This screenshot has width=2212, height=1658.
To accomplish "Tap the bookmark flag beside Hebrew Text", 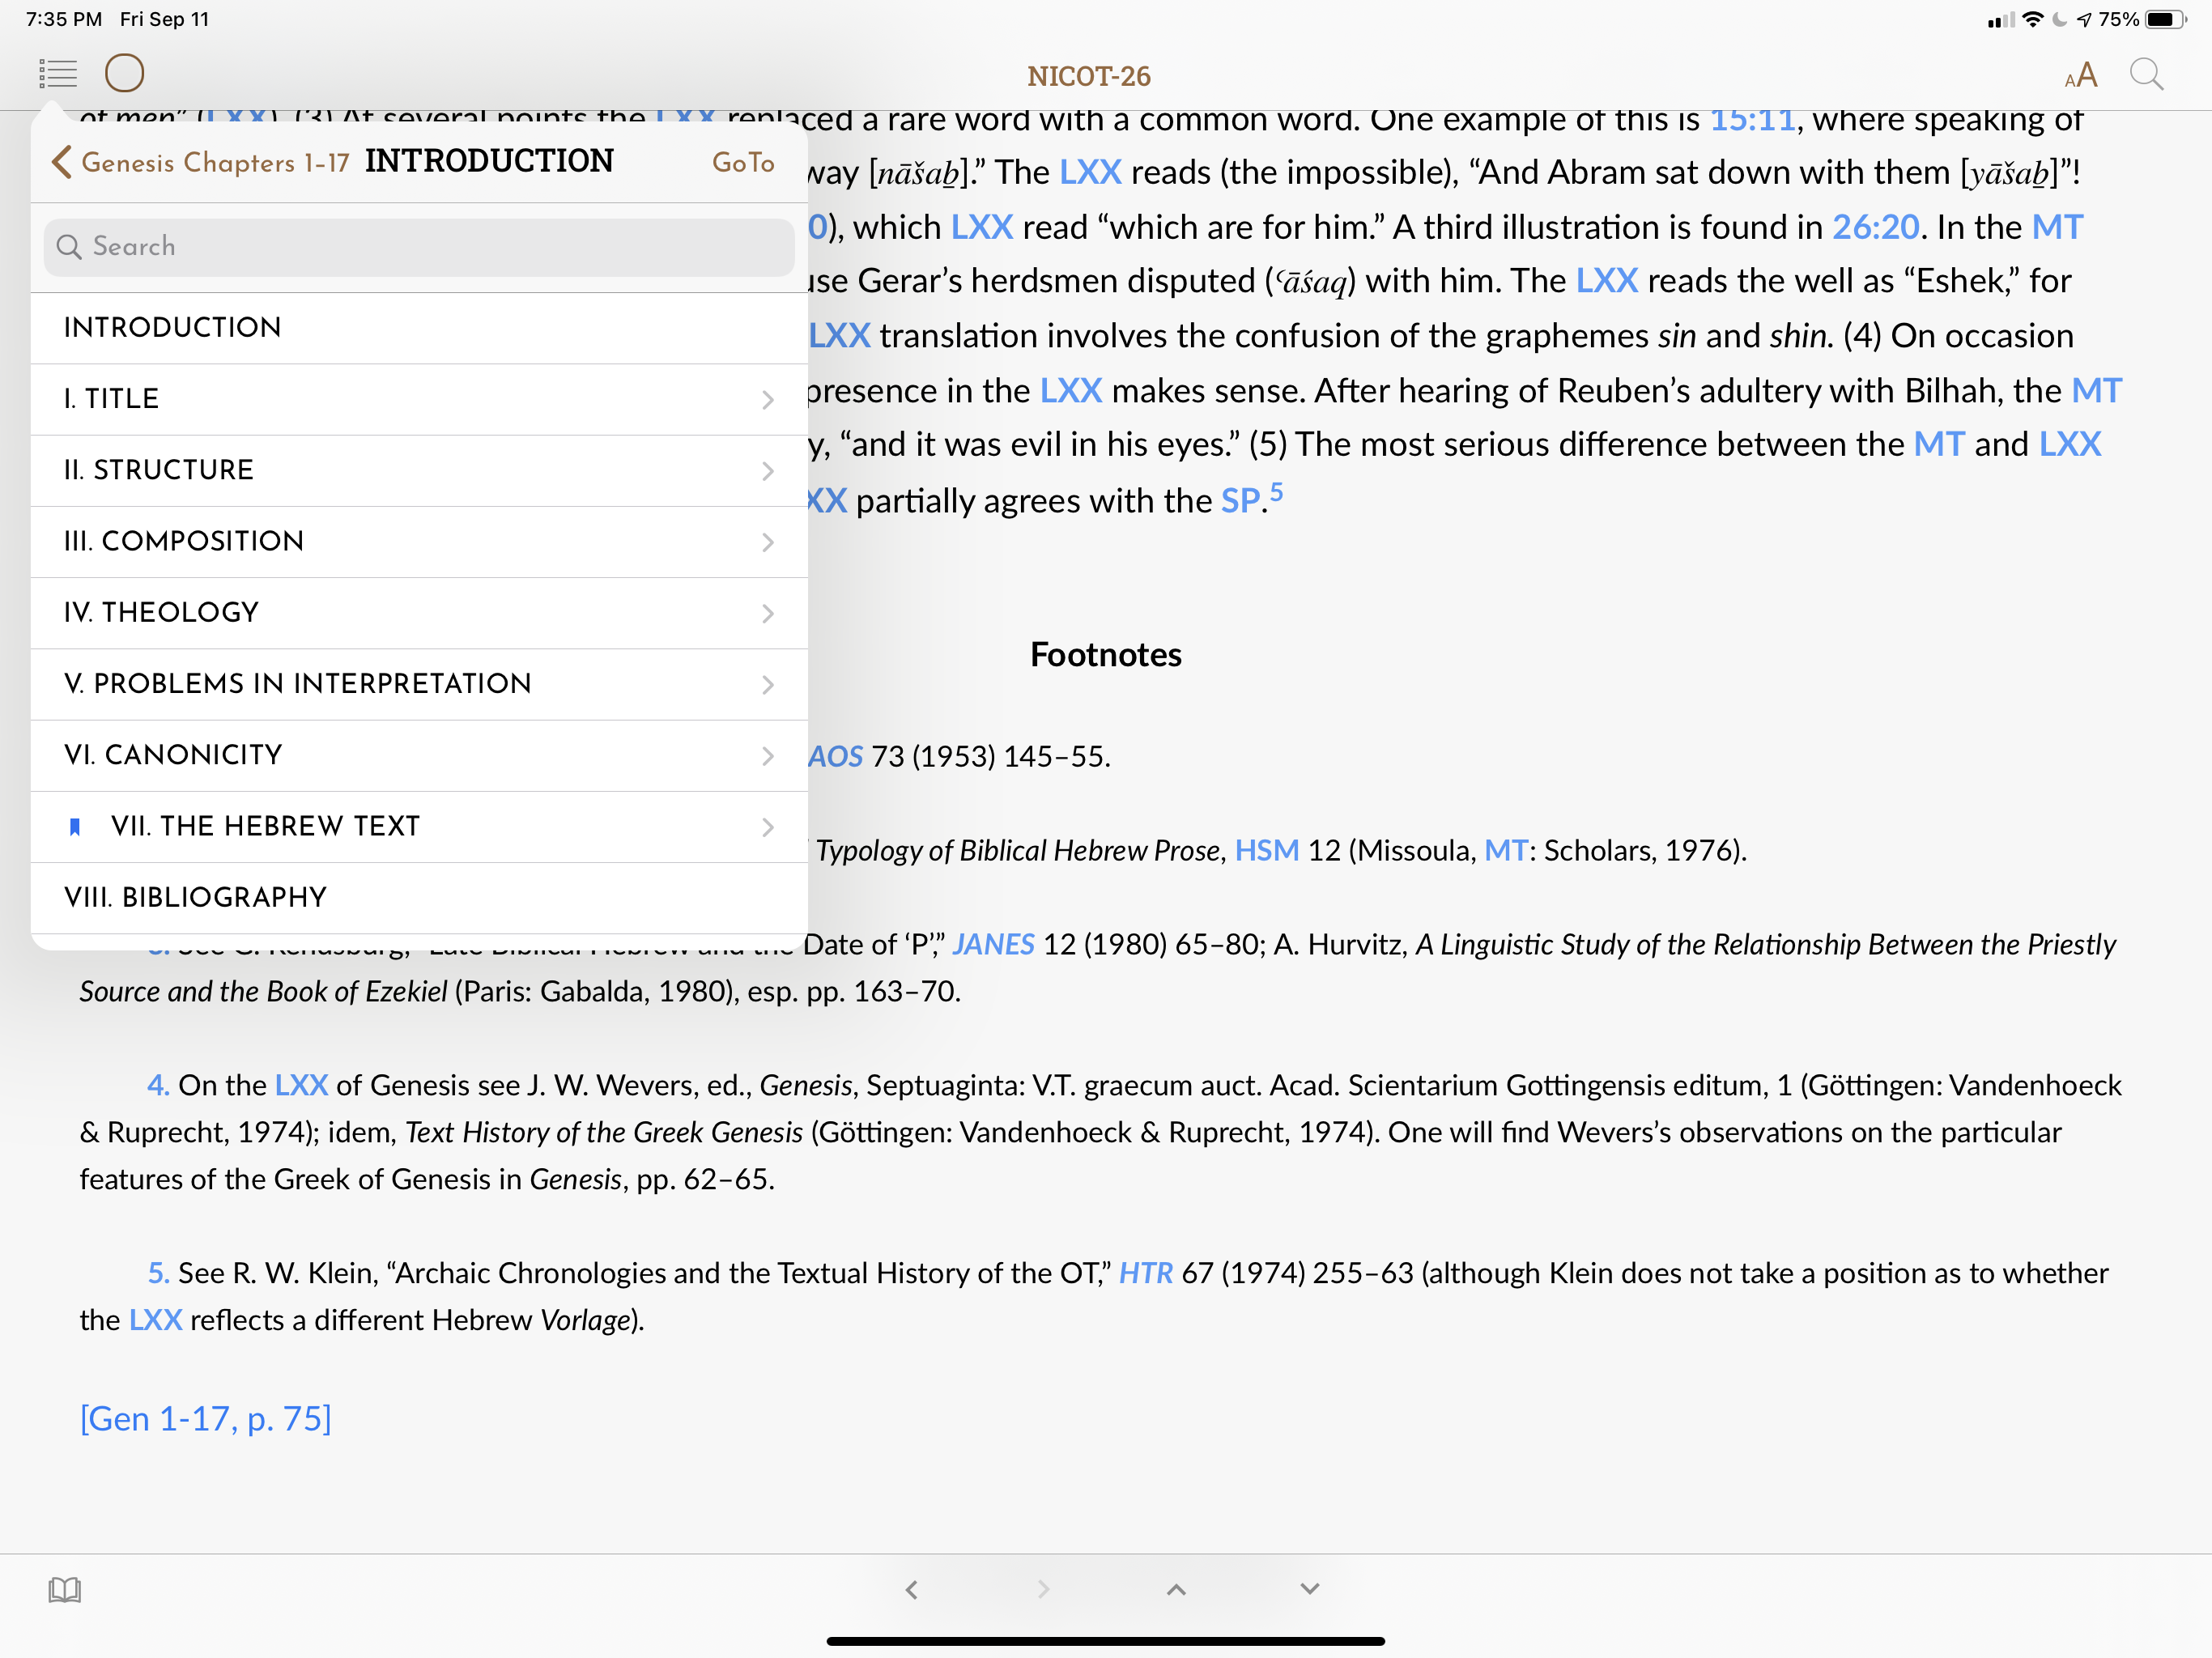I will 74,826.
